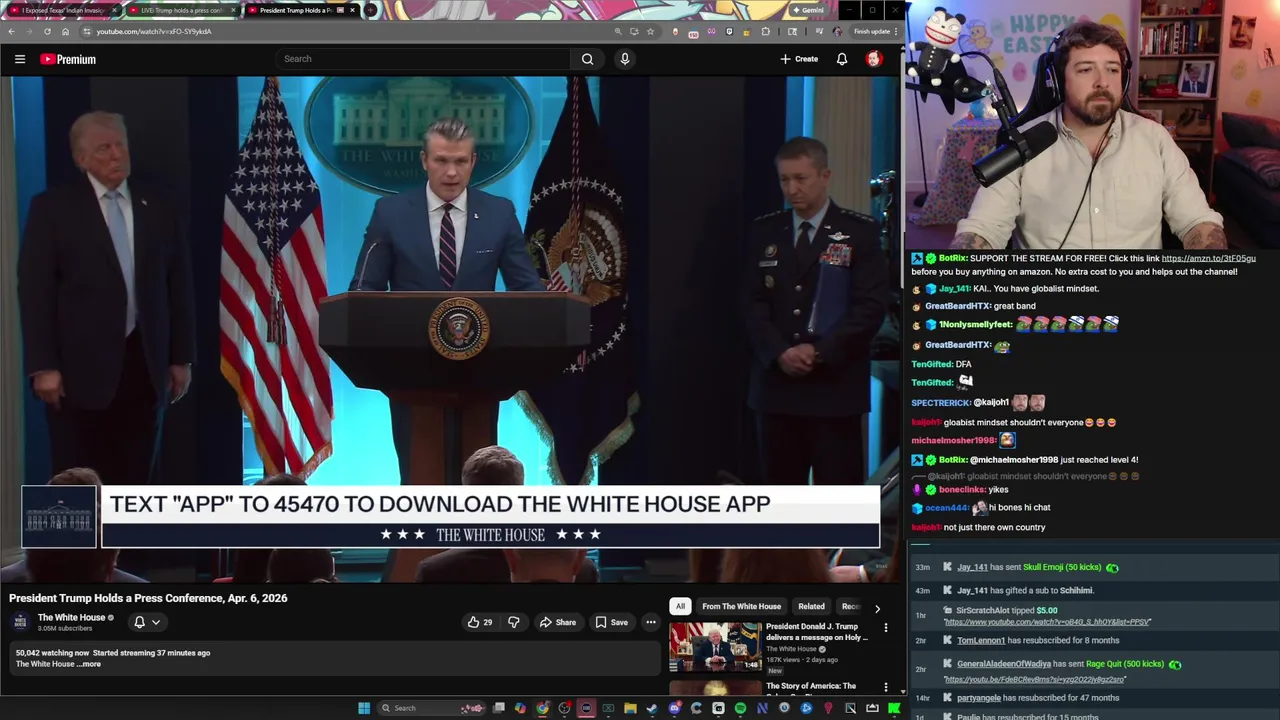
Task: Start voice search with the microphone icon
Action: coord(625,59)
